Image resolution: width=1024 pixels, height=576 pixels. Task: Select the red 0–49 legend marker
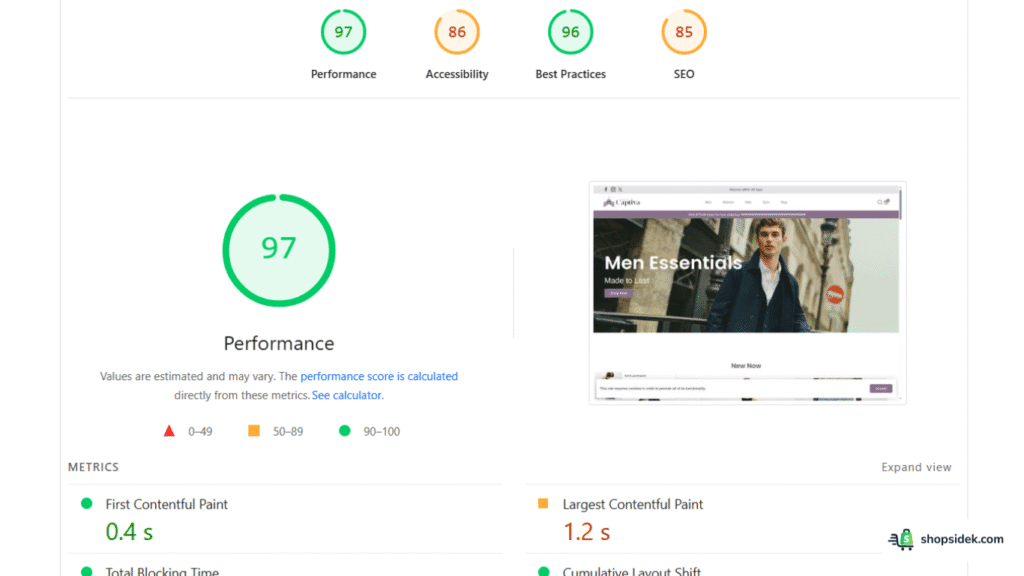[169, 430]
